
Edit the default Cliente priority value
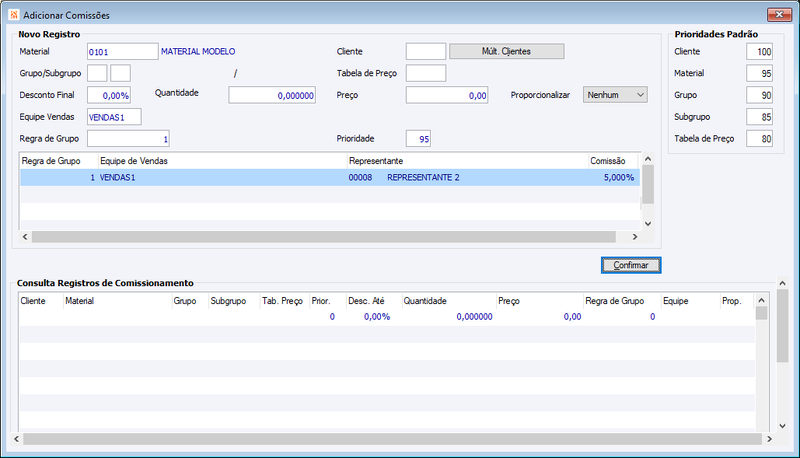[x=759, y=52]
